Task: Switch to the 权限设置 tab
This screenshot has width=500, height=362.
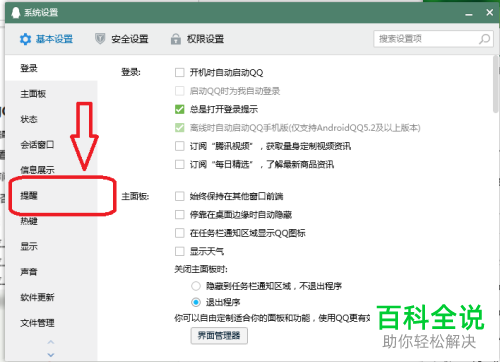Action: point(197,39)
